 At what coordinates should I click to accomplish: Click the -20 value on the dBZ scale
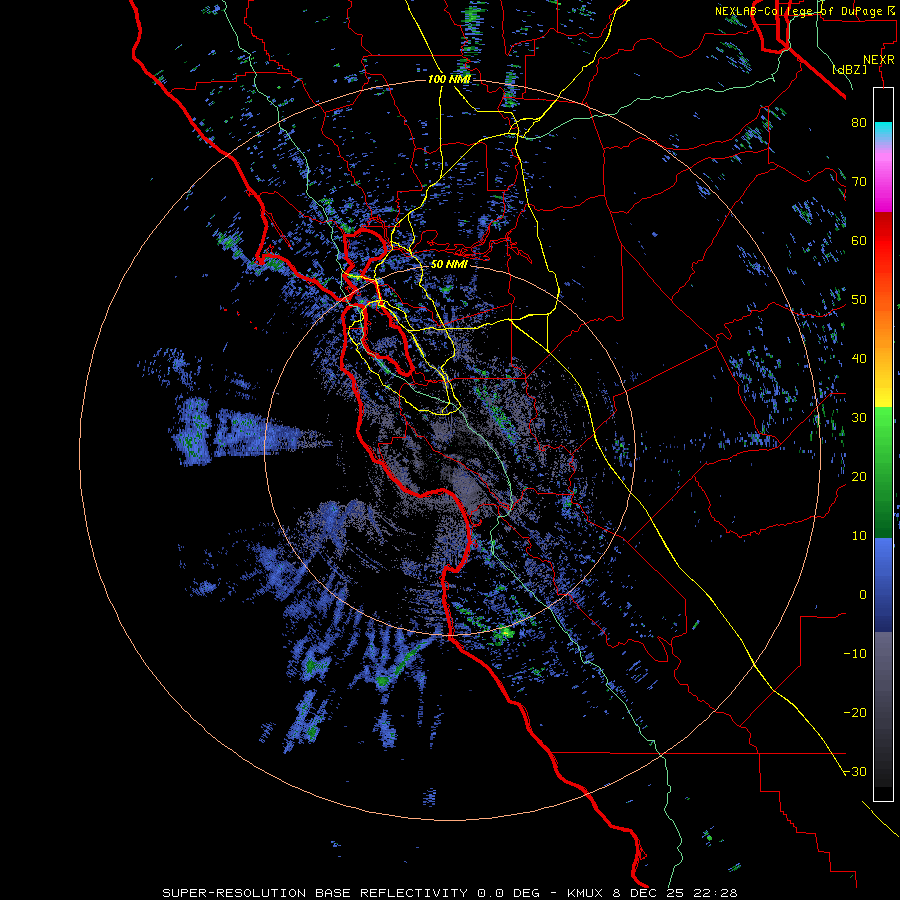click(855, 713)
